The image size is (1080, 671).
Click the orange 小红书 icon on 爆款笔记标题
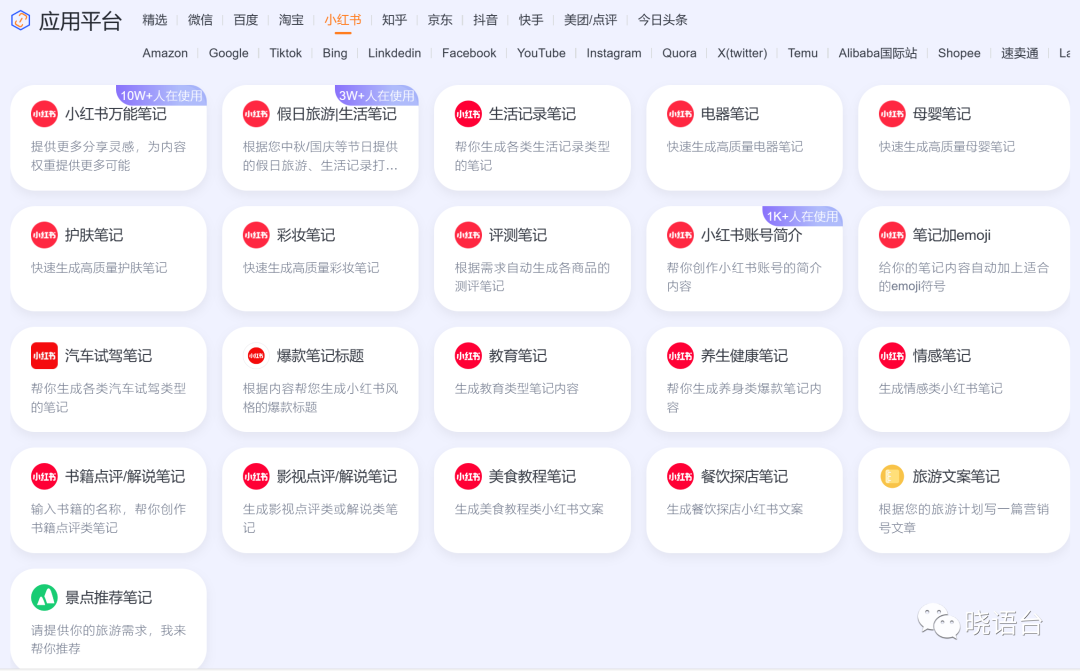tap(255, 355)
